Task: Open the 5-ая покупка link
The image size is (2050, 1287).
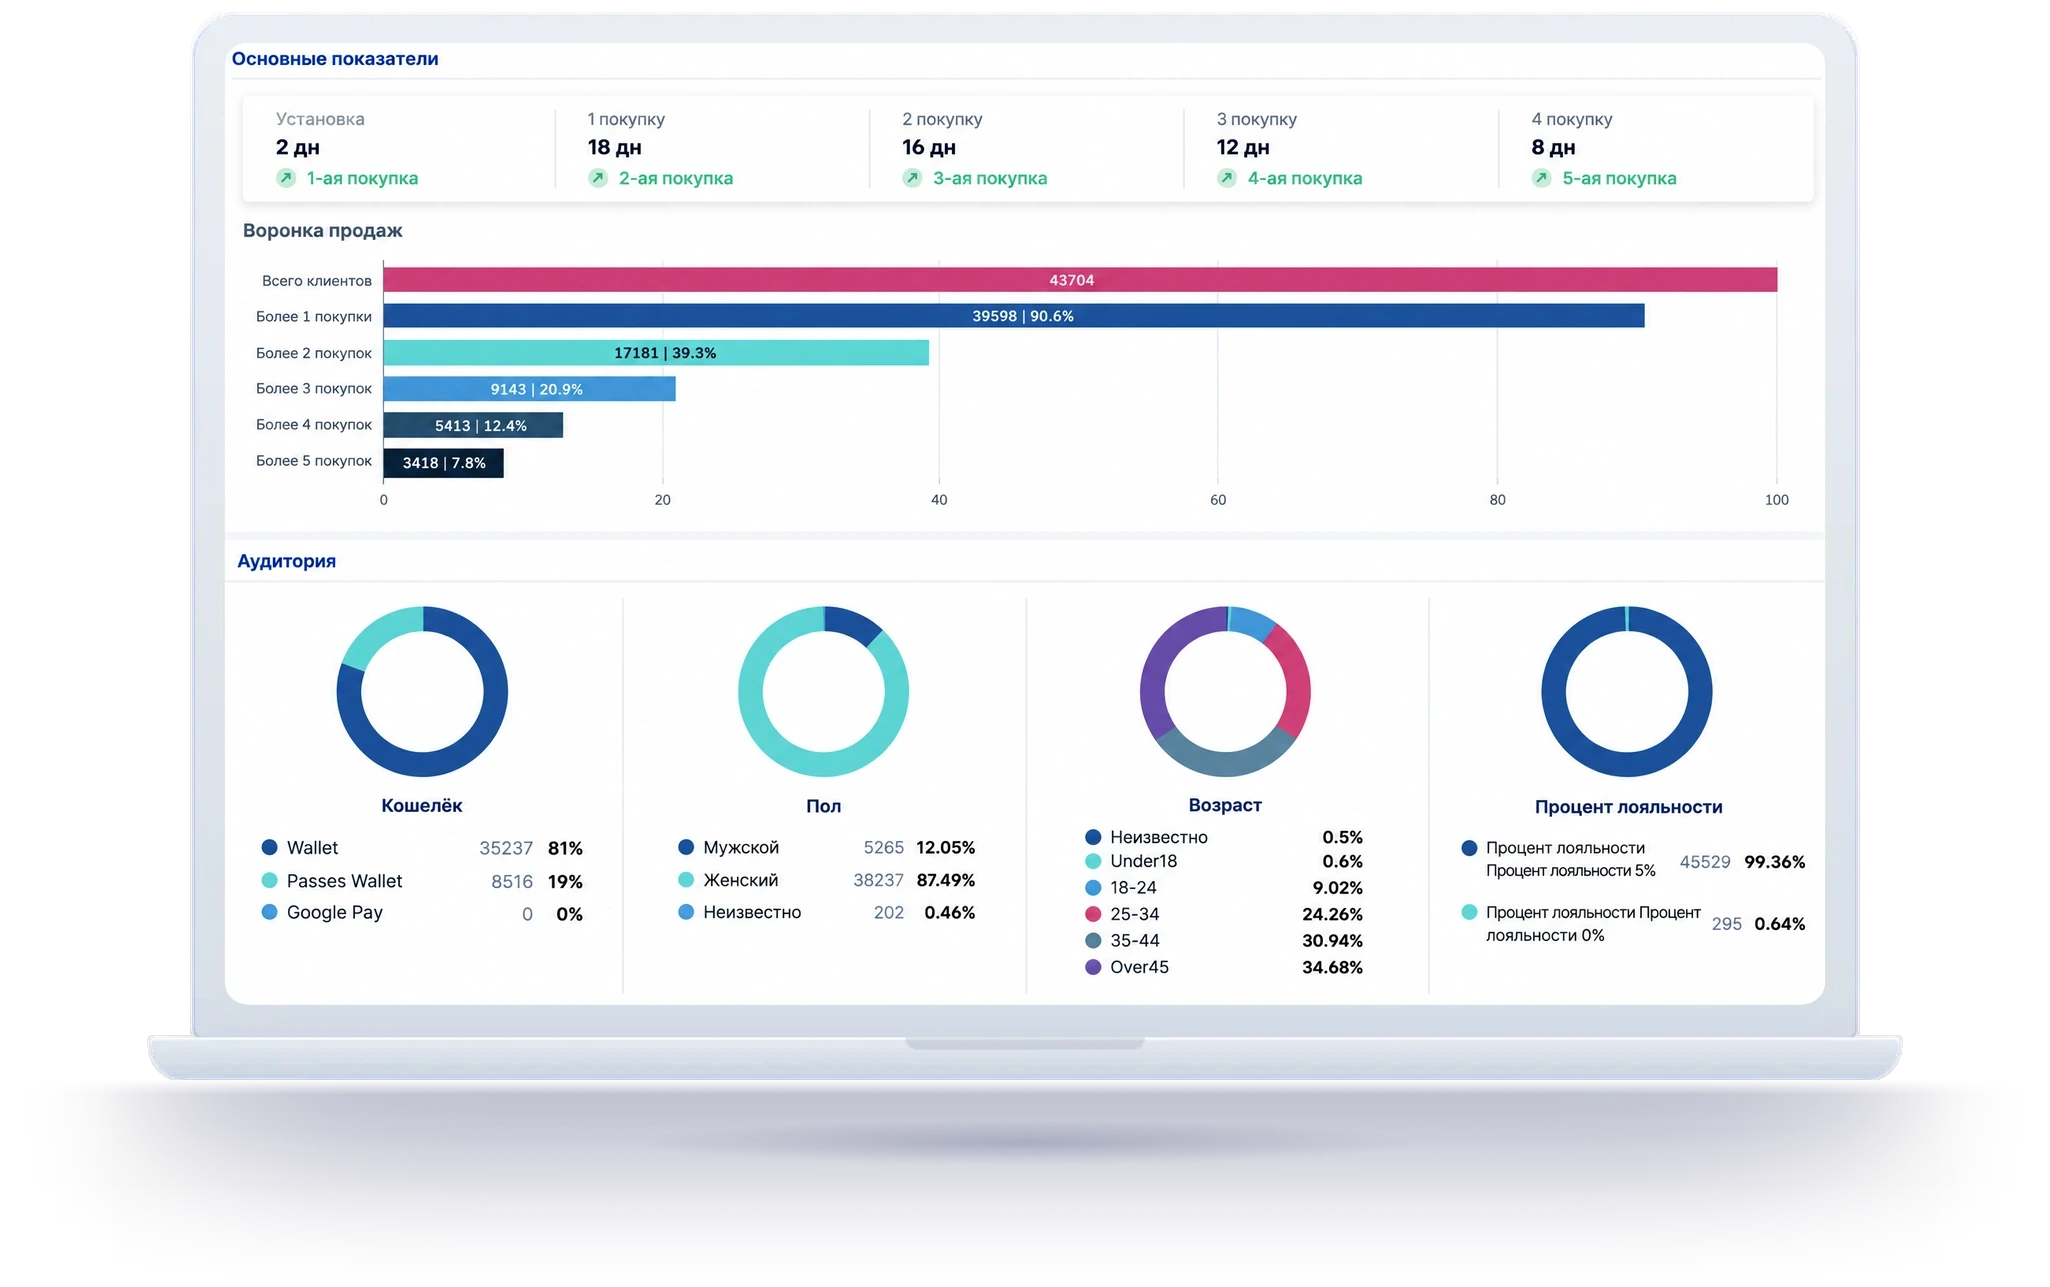Action: pos(1619,178)
